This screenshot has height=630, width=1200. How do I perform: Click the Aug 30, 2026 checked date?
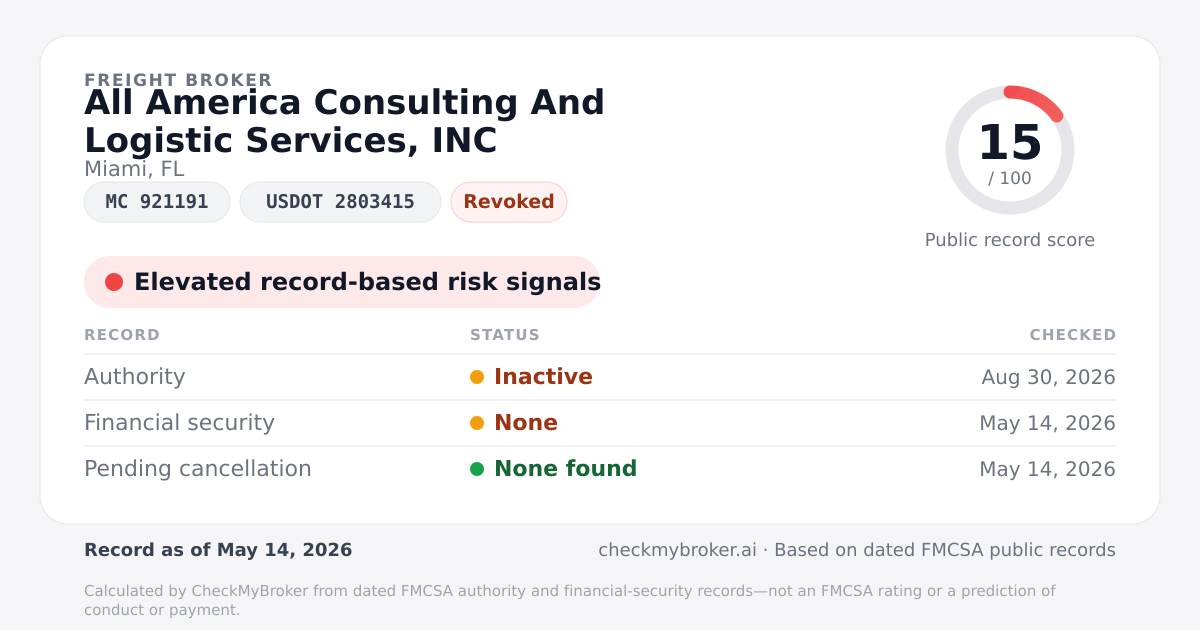point(1048,377)
